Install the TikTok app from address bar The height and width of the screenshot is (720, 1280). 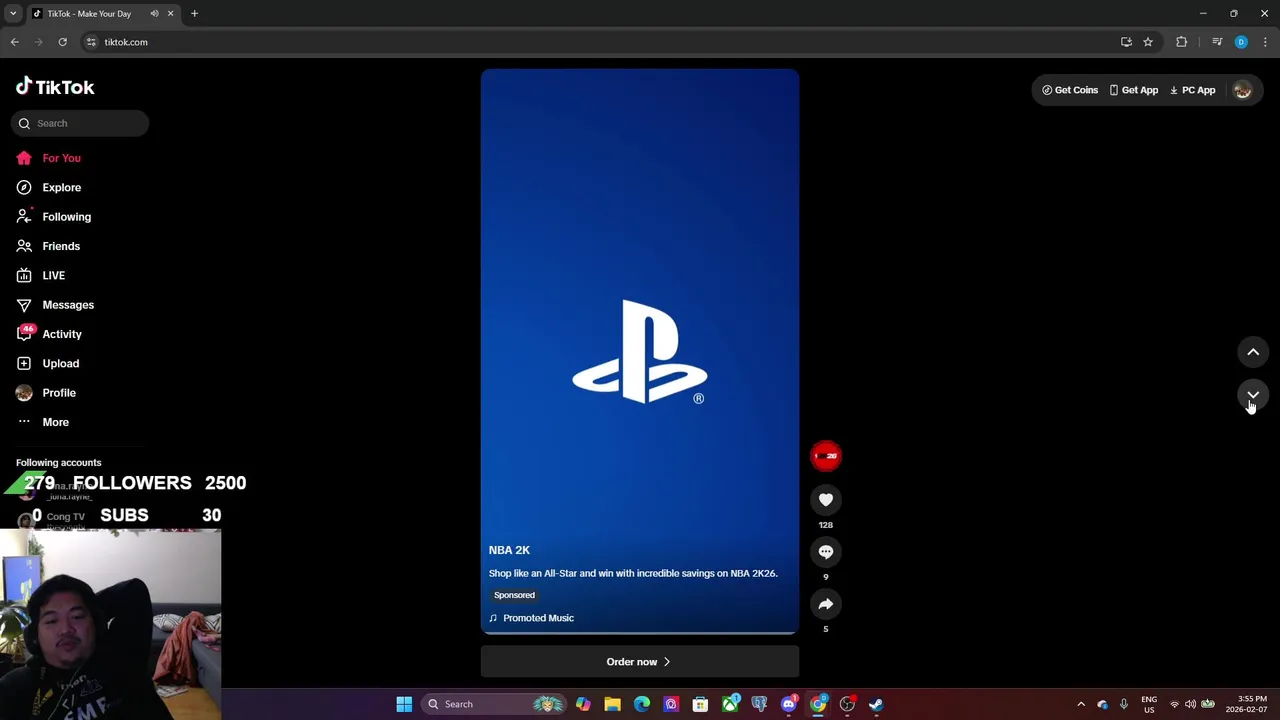coord(1126,42)
